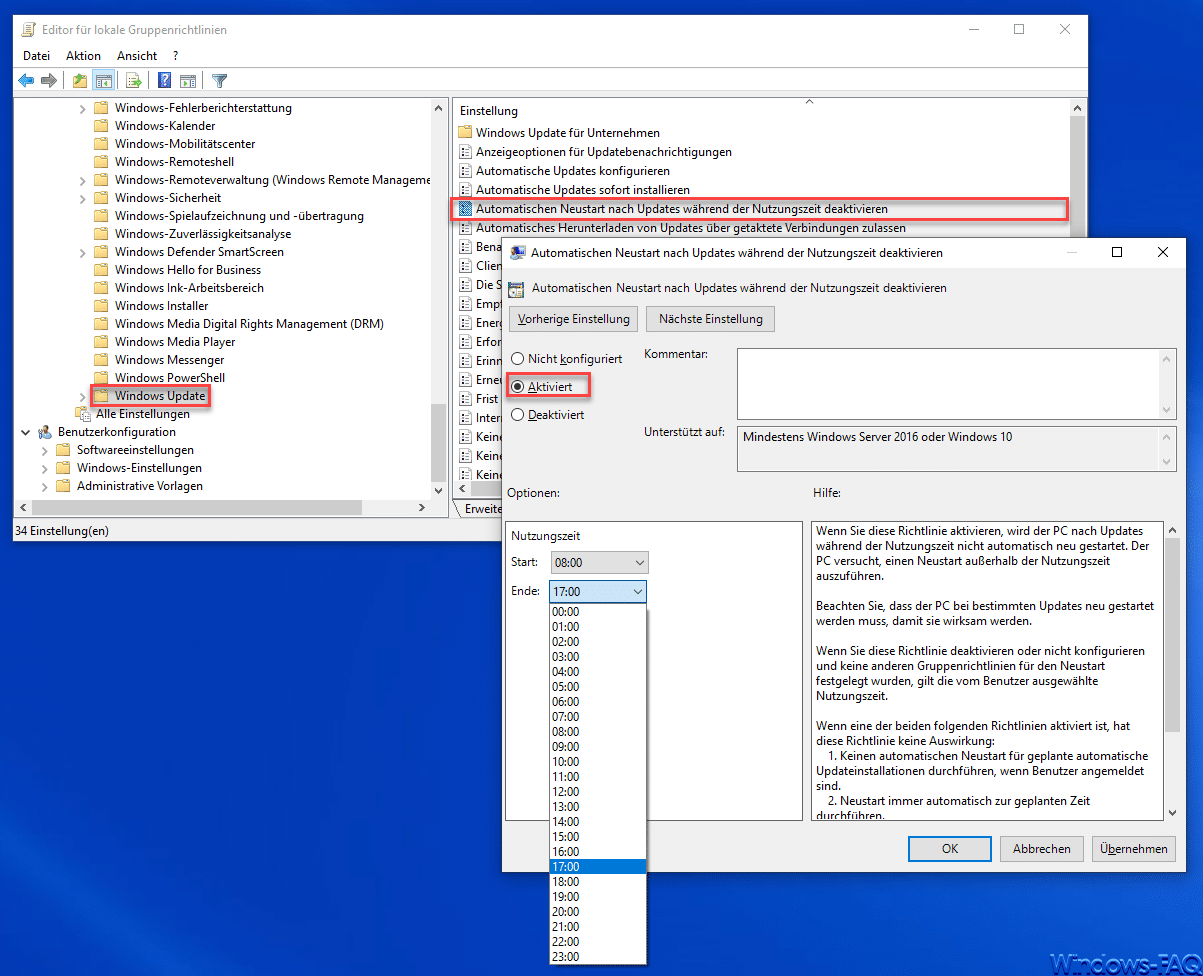Viewport: 1203px width, 976px height.
Task: Click the folder icon of Windows Media Player
Action: (x=100, y=342)
